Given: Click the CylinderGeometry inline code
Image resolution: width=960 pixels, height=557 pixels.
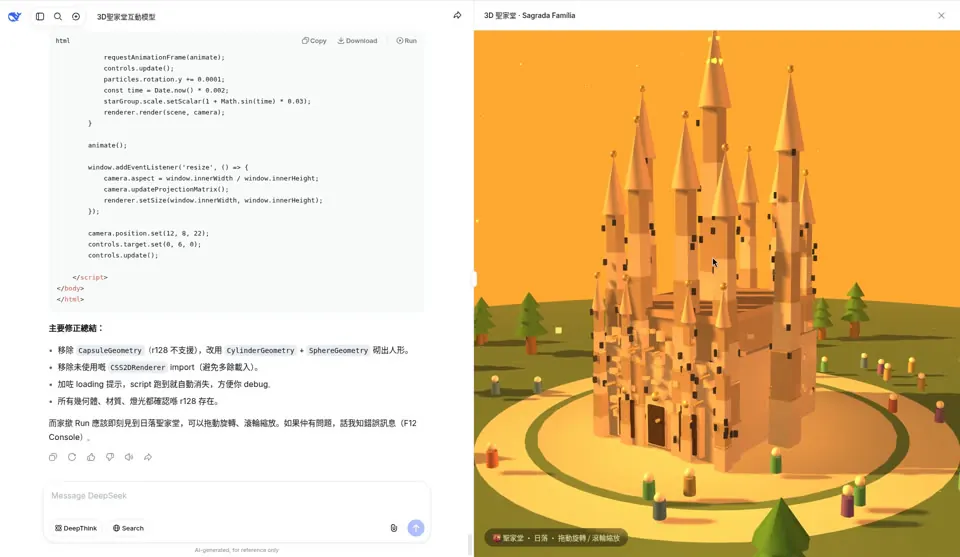Looking at the screenshot, I should coord(260,351).
